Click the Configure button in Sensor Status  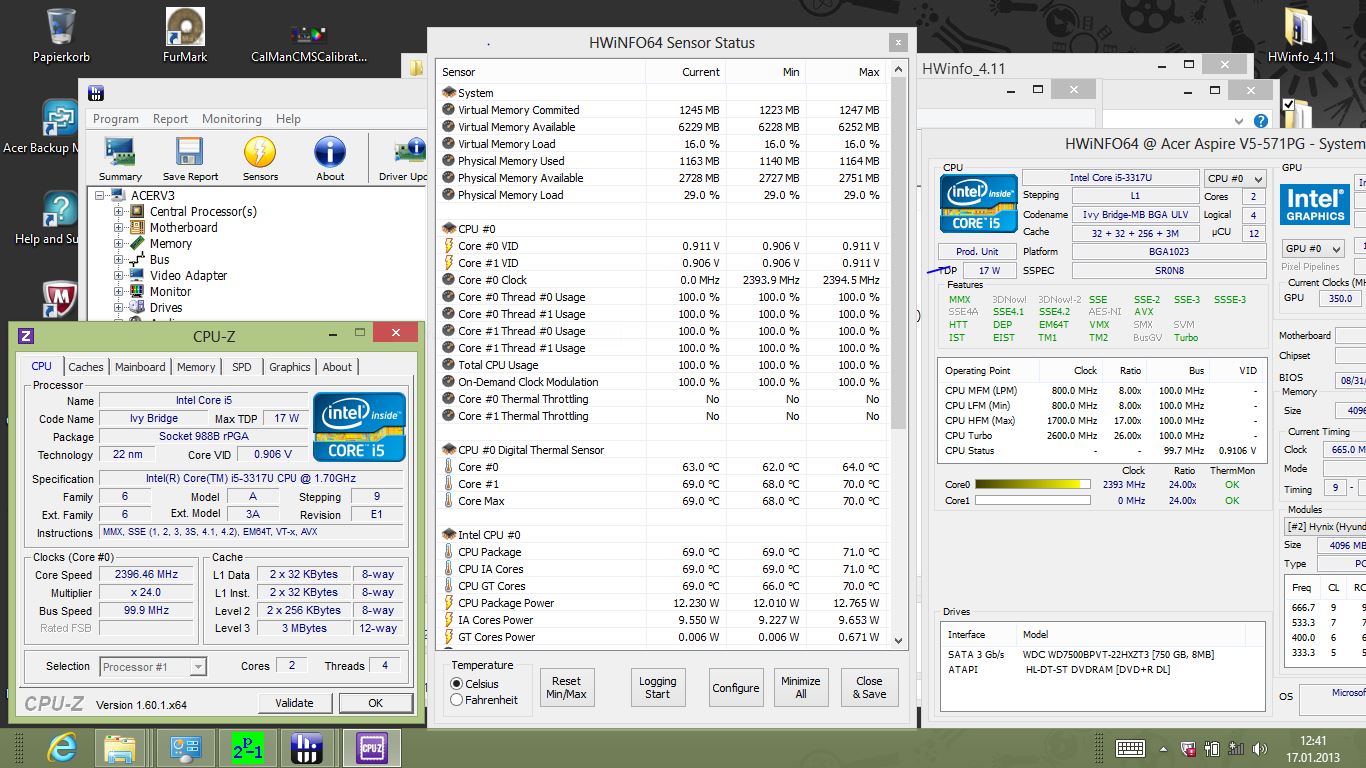tap(736, 688)
